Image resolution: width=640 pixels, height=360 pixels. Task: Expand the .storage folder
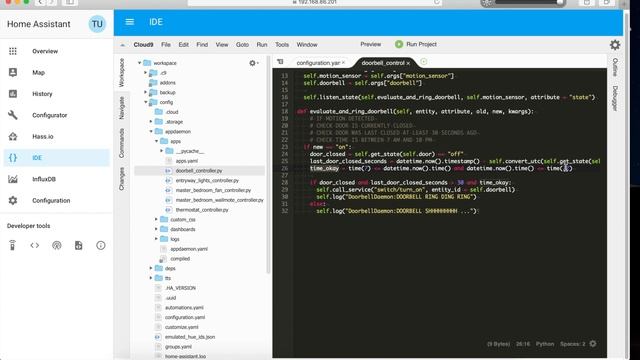point(151,122)
